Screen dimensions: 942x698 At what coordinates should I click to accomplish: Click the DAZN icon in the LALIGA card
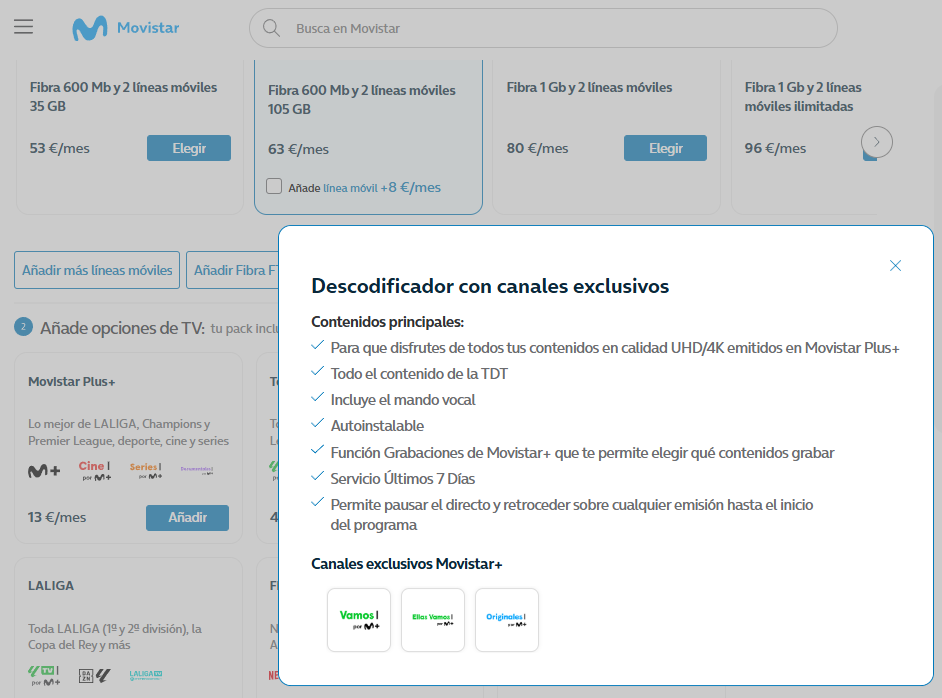coord(93,674)
